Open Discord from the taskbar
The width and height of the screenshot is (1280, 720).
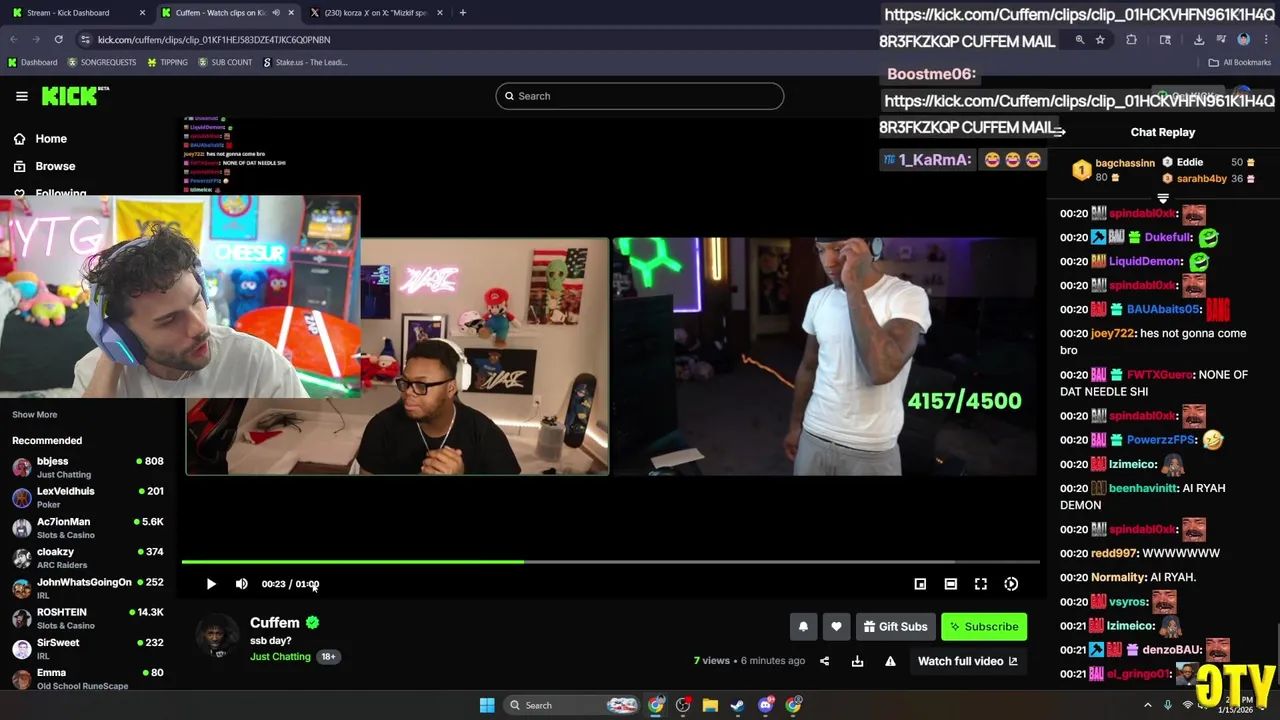pyautogui.click(x=766, y=705)
